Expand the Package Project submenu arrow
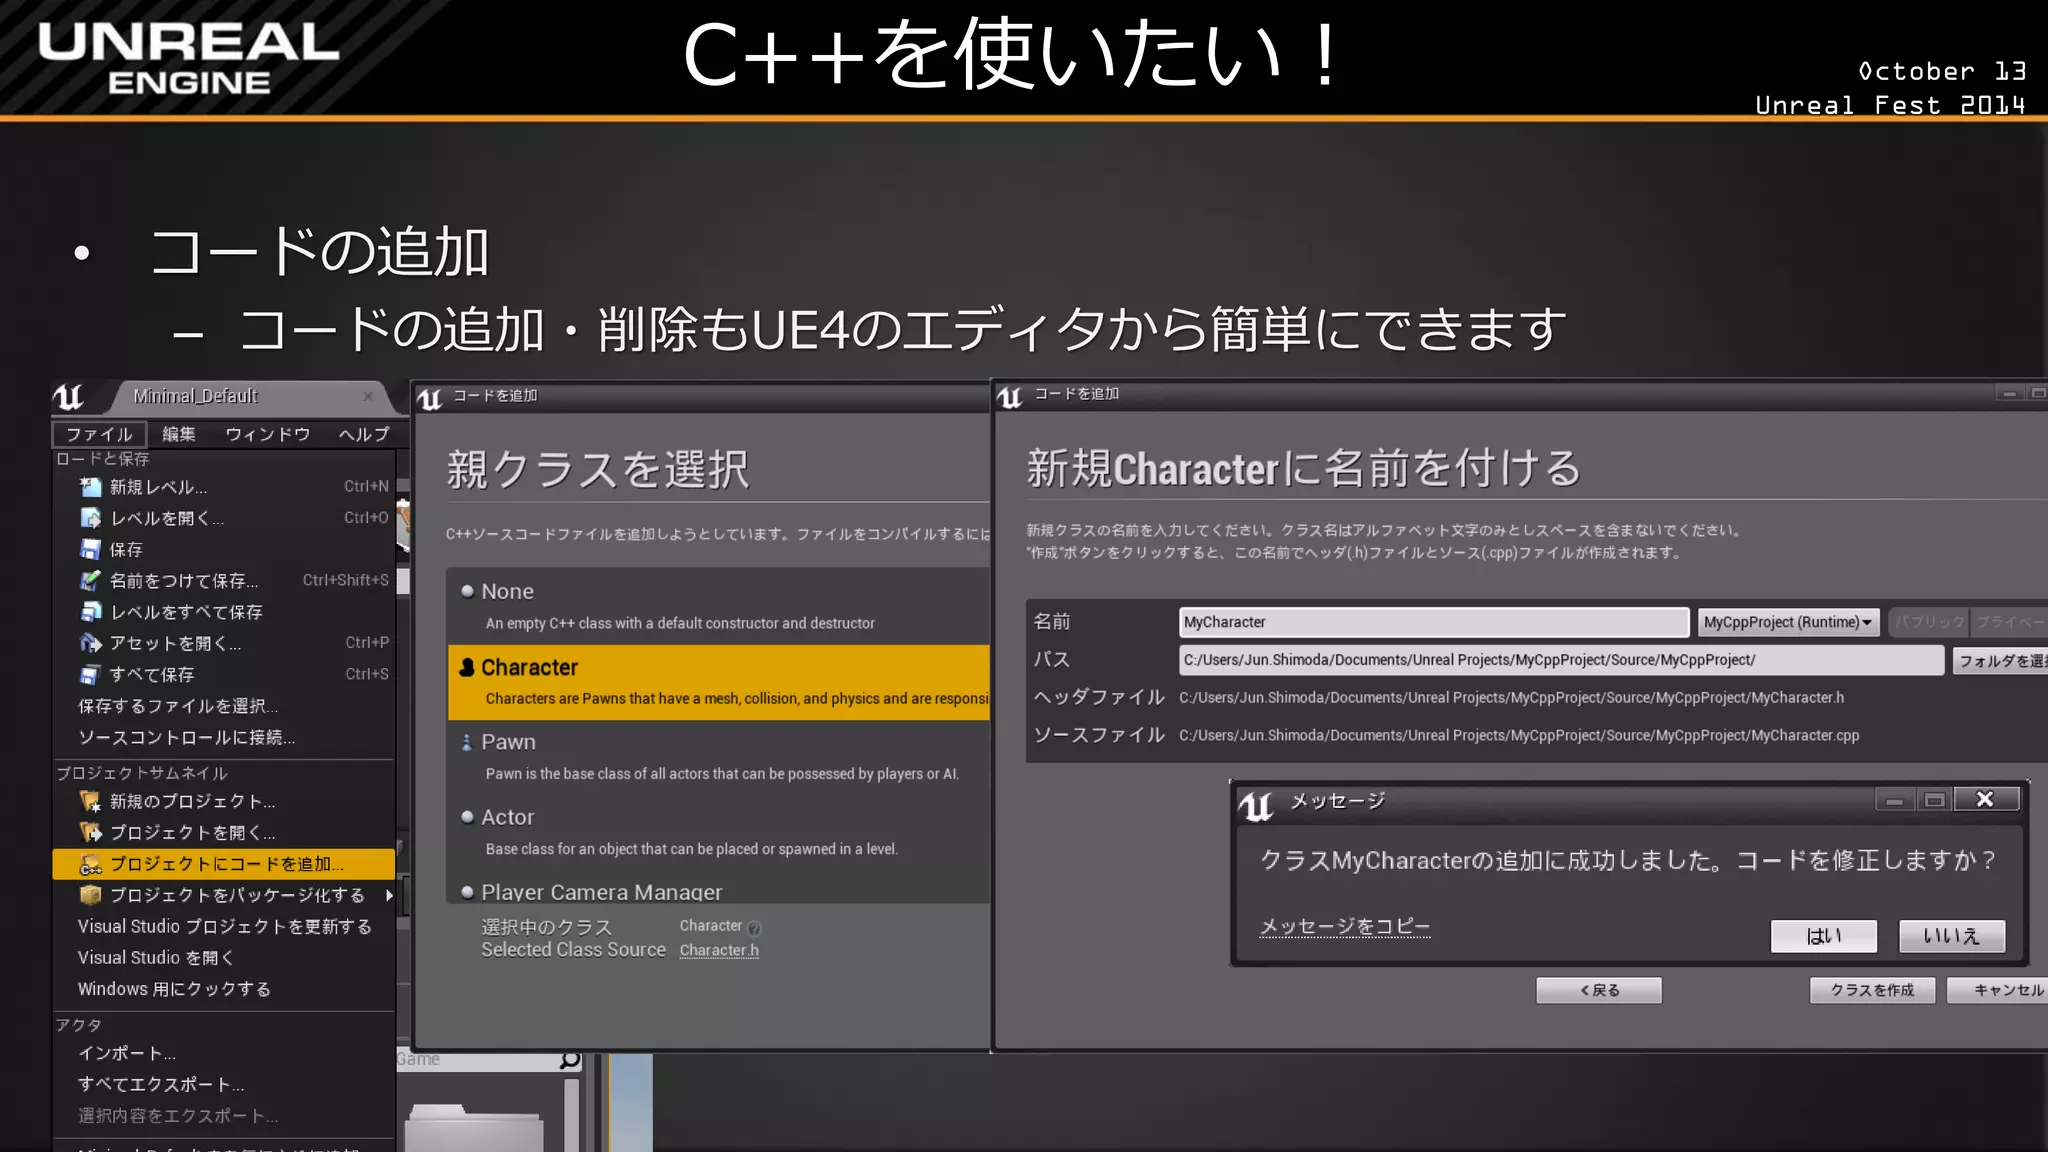 388,895
